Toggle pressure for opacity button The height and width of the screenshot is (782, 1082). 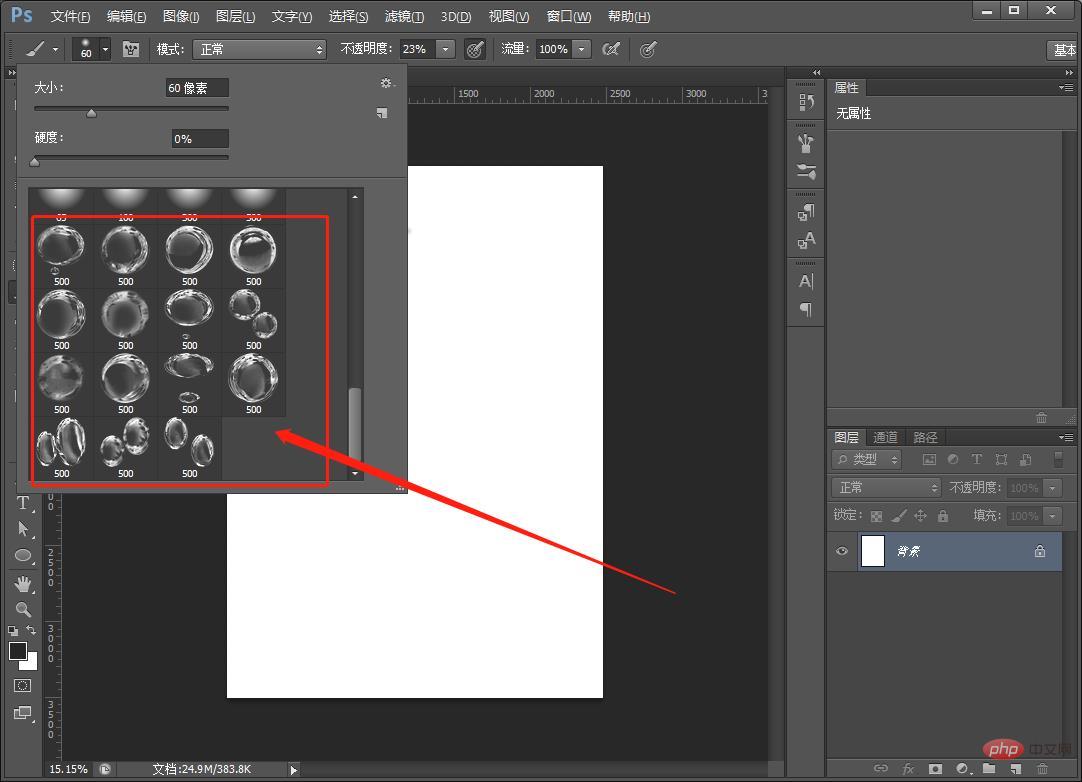(x=475, y=49)
